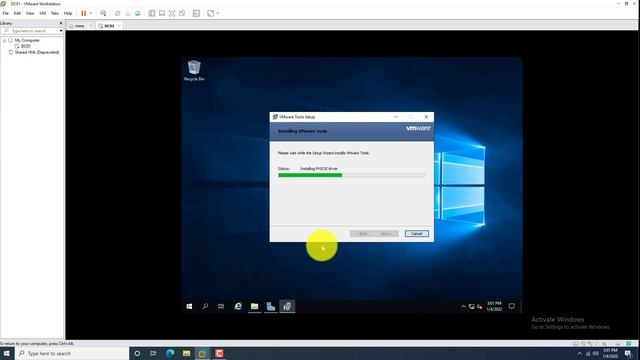Image resolution: width=640 pixels, height=360 pixels.
Task: Click Cancel in VMware Tools Setup
Action: pyautogui.click(x=416, y=233)
